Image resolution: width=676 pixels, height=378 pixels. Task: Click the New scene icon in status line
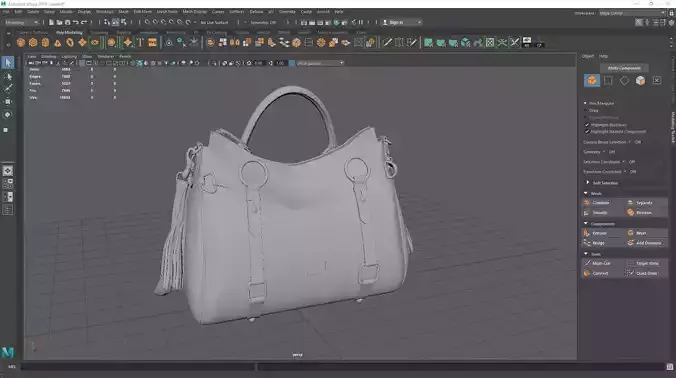tap(51, 22)
